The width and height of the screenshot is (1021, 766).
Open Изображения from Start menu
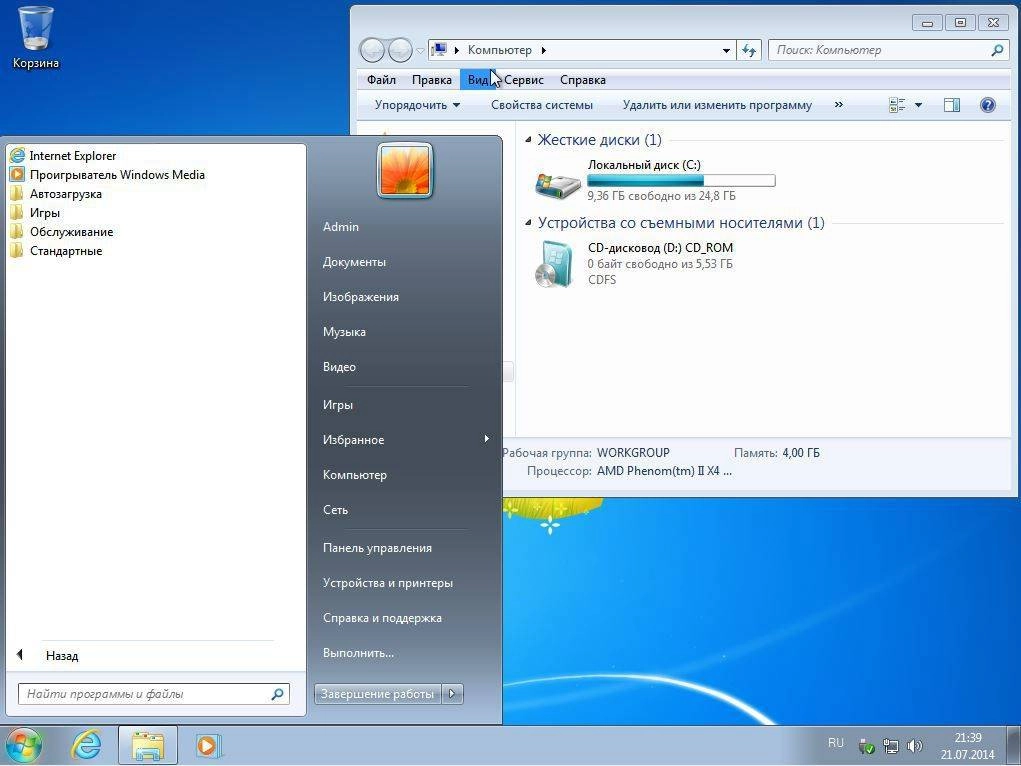[x=361, y=296]
